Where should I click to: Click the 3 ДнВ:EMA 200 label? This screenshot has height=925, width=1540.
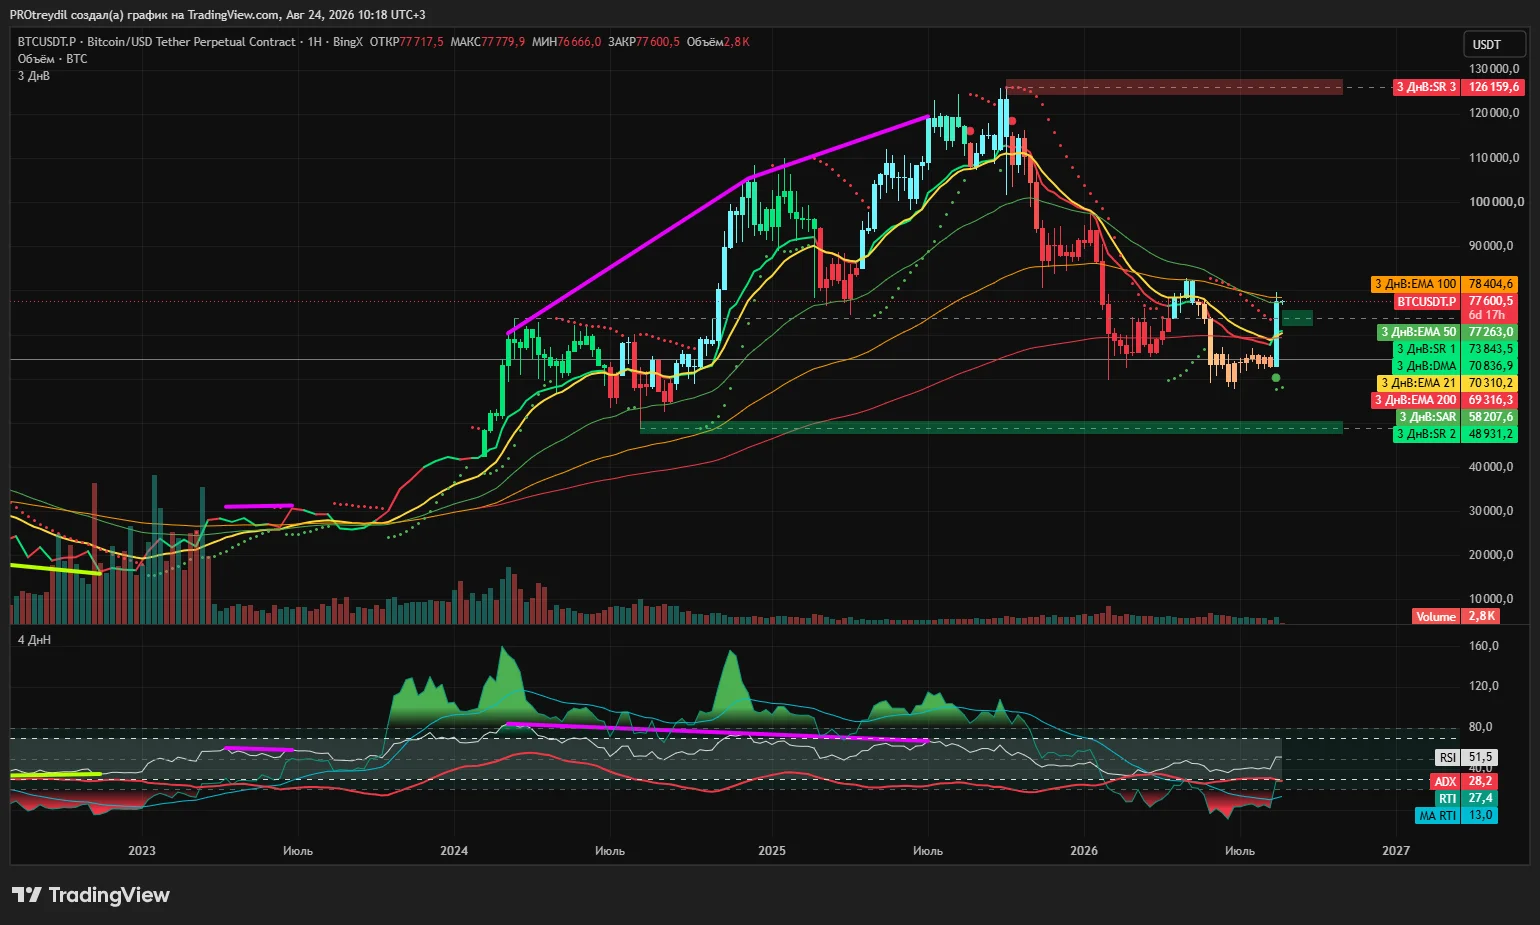1416,400
